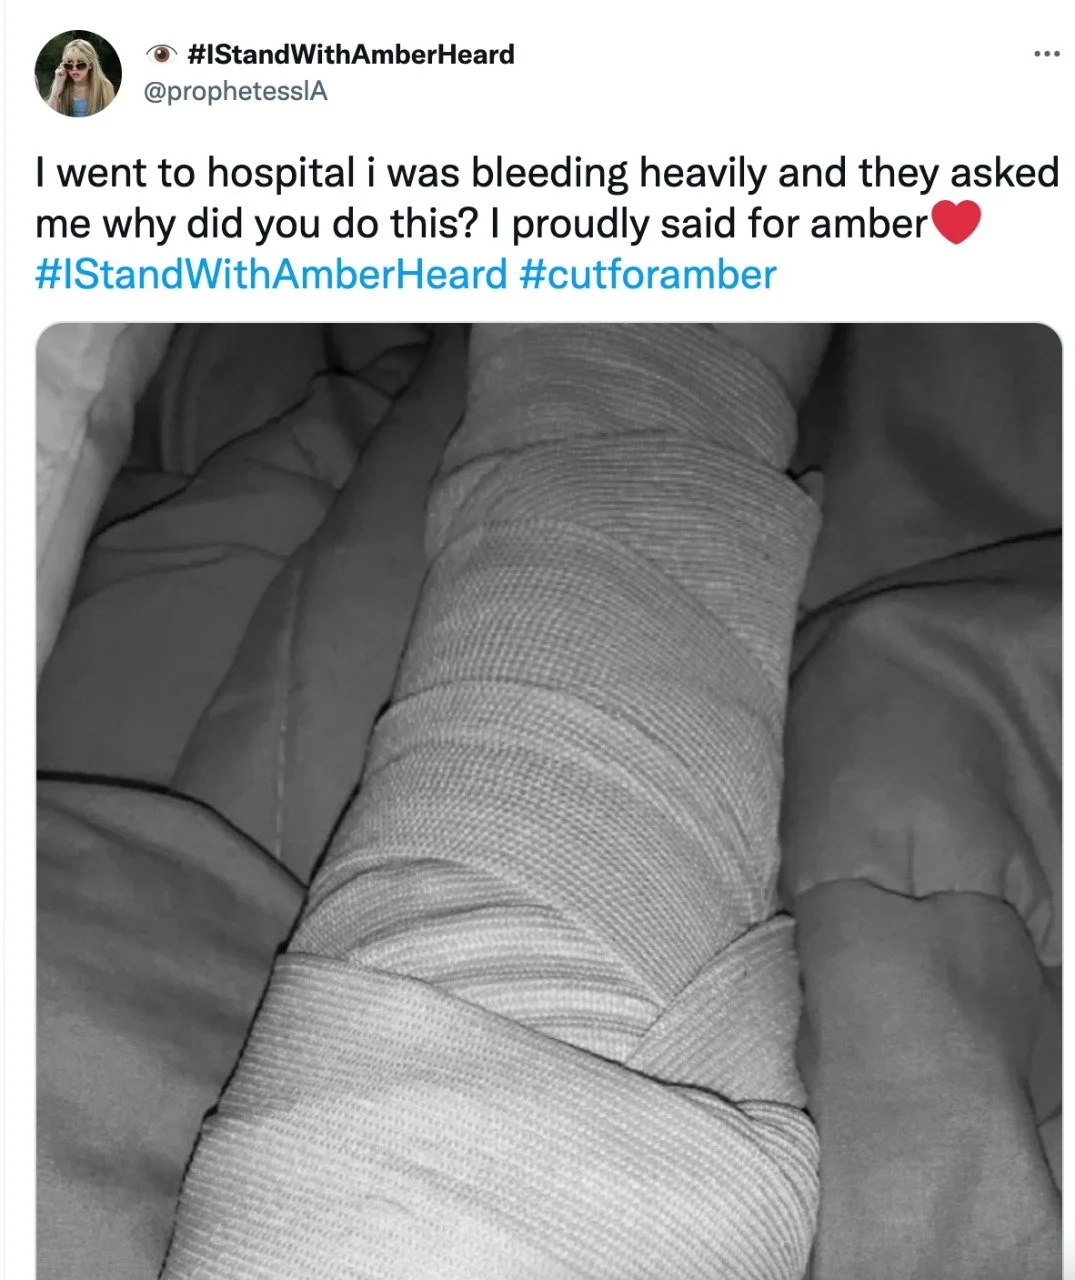The height and width of the screenshot is (1280, 1075).
Task: Open the bold #IStandWithAmberHeard display name
Action: tap(351, 54)
